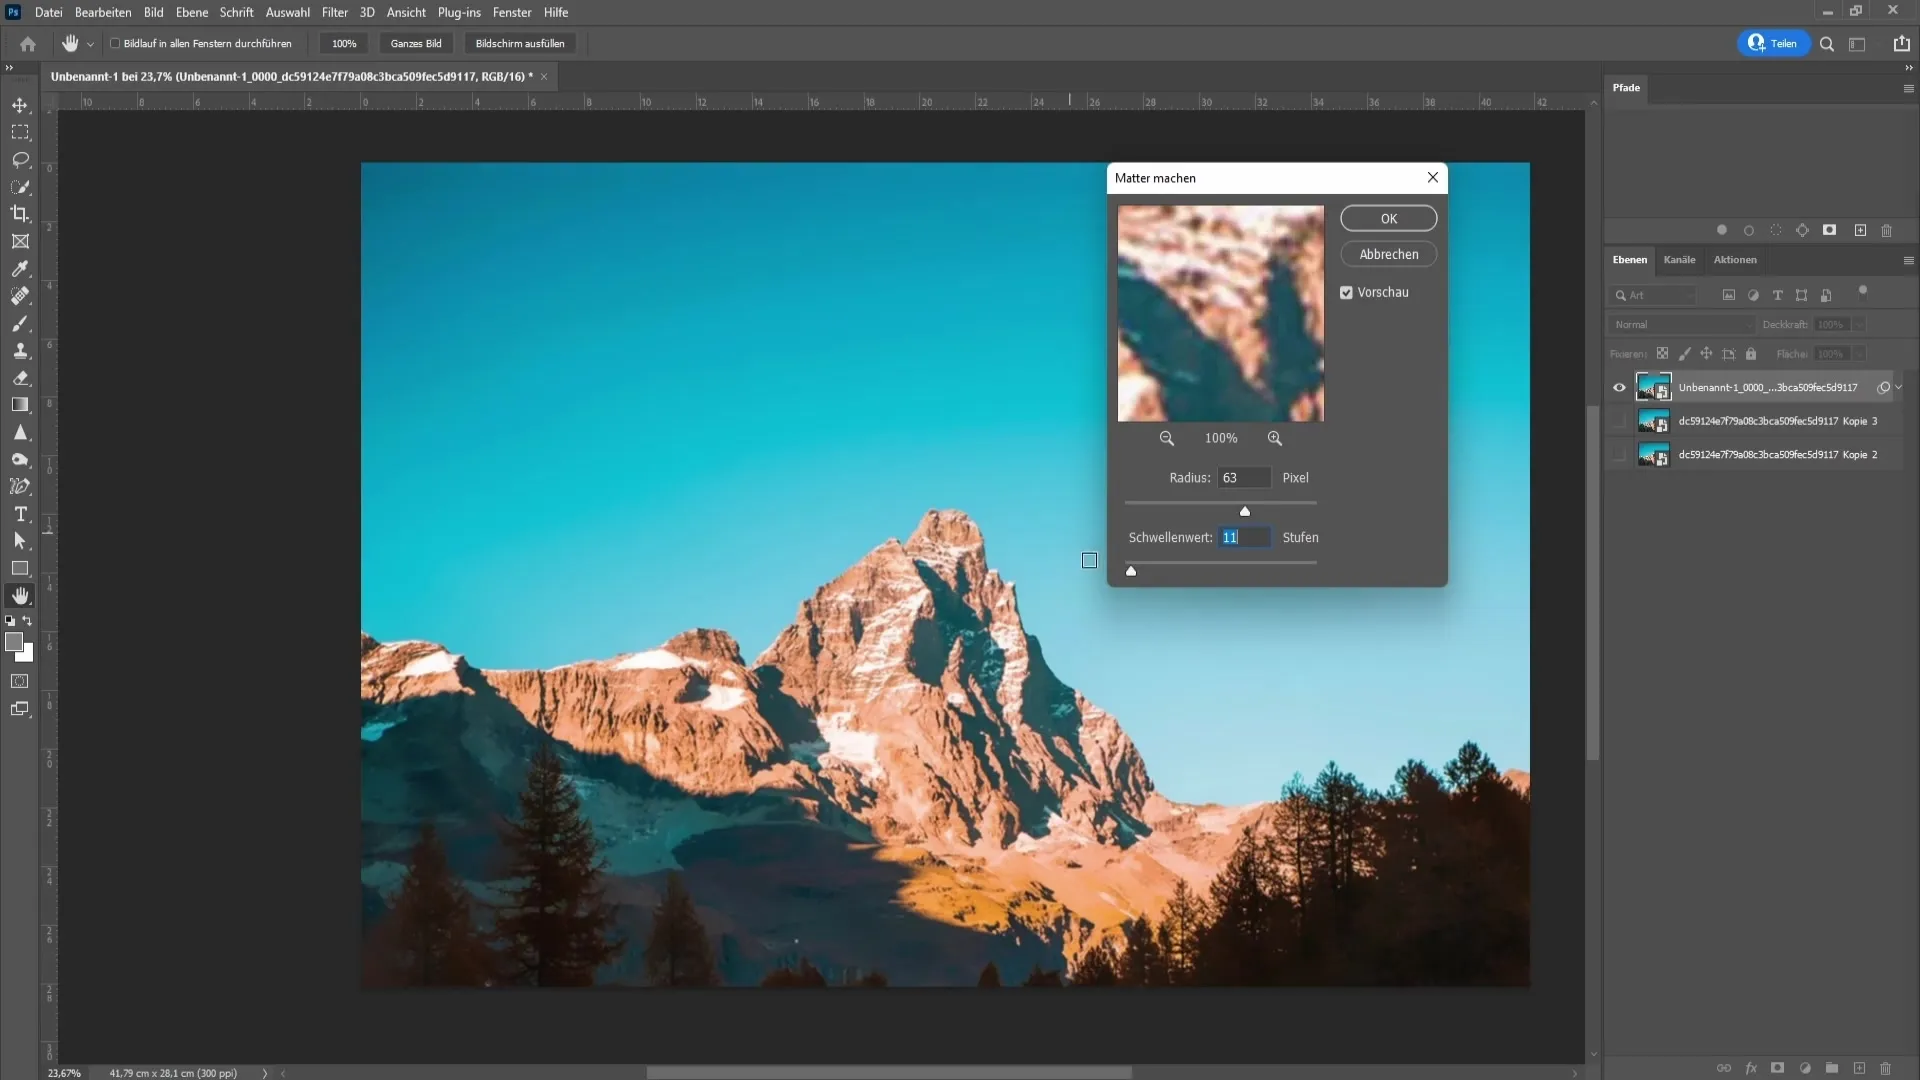
Task: Open the Pfade panel menu
Action: (x=1908, y=88)
